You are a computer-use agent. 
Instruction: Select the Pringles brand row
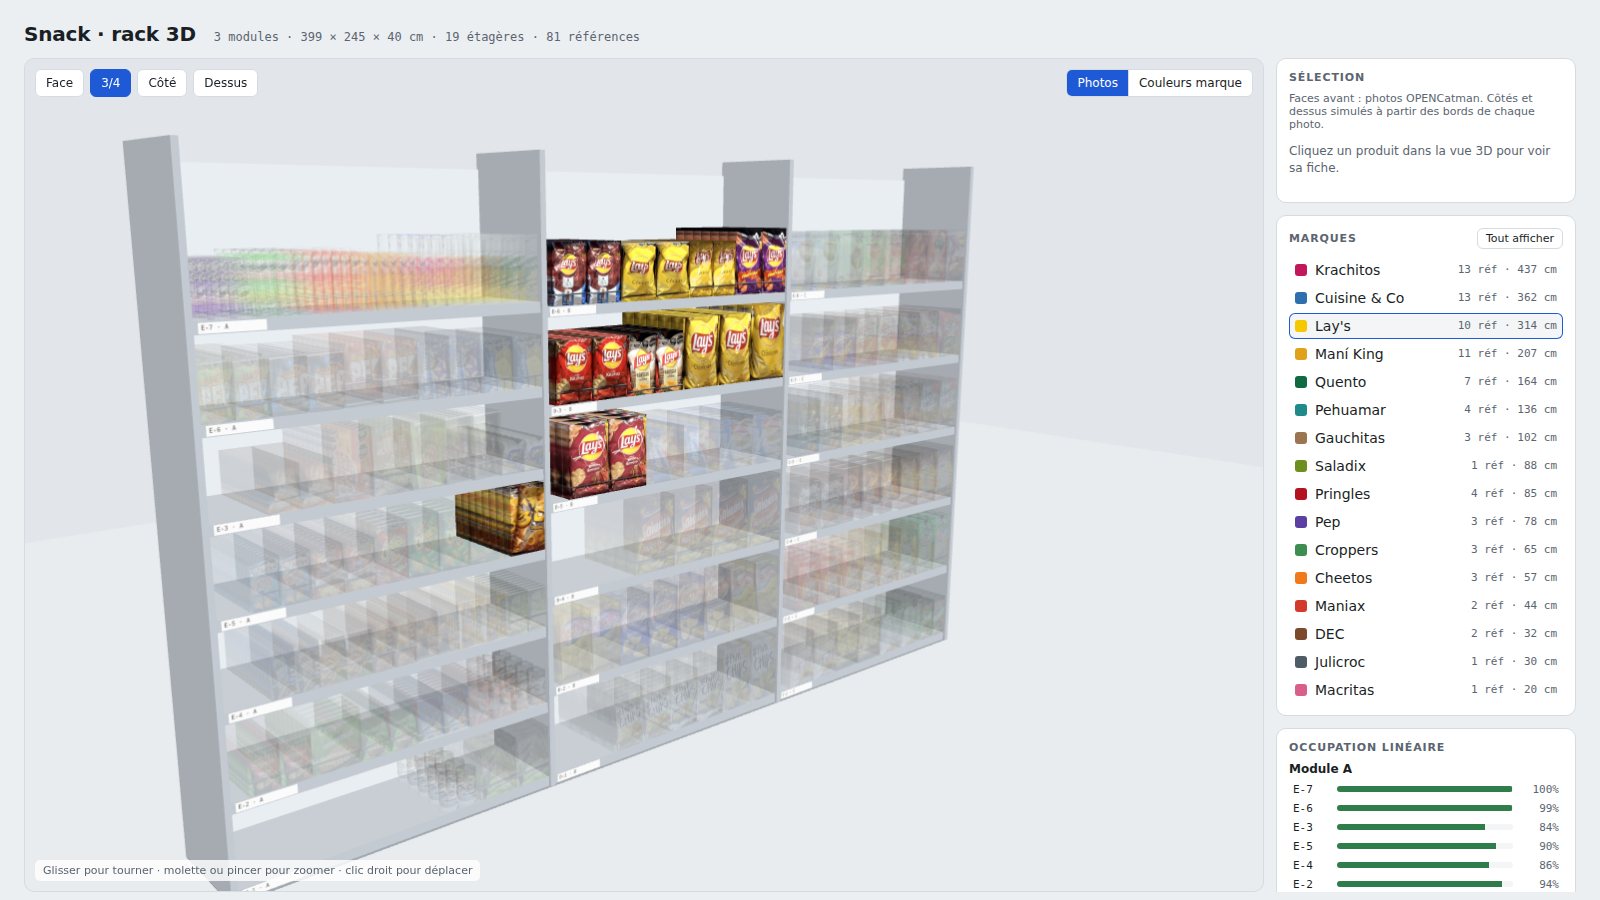(x=1426, y=494)
